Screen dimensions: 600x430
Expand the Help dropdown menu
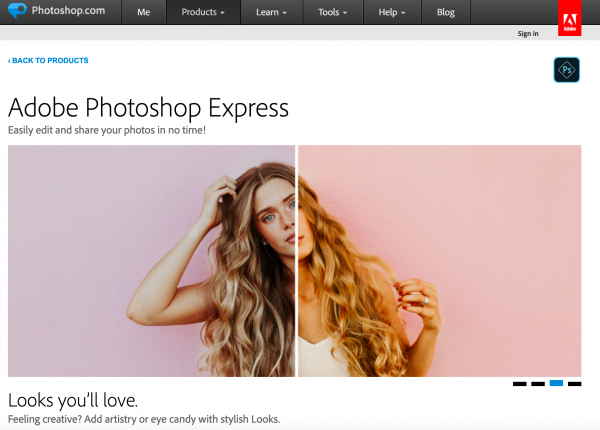392,12
